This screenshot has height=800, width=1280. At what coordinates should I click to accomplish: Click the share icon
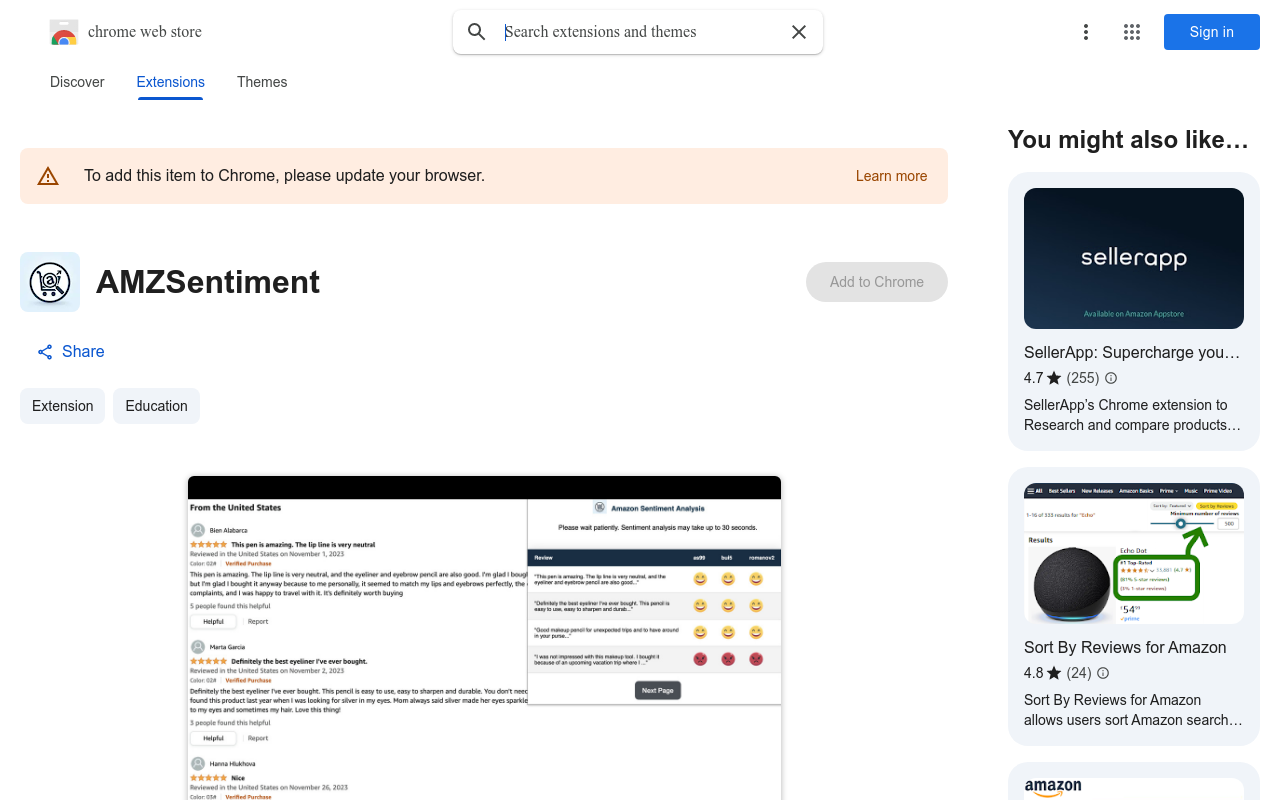[x=45, y=352]
